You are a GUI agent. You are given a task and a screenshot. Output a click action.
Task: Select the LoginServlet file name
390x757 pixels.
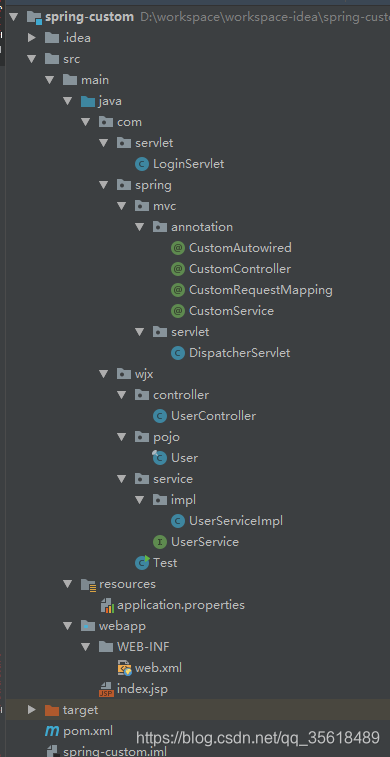pyautogui.click(x=189, y=164)
